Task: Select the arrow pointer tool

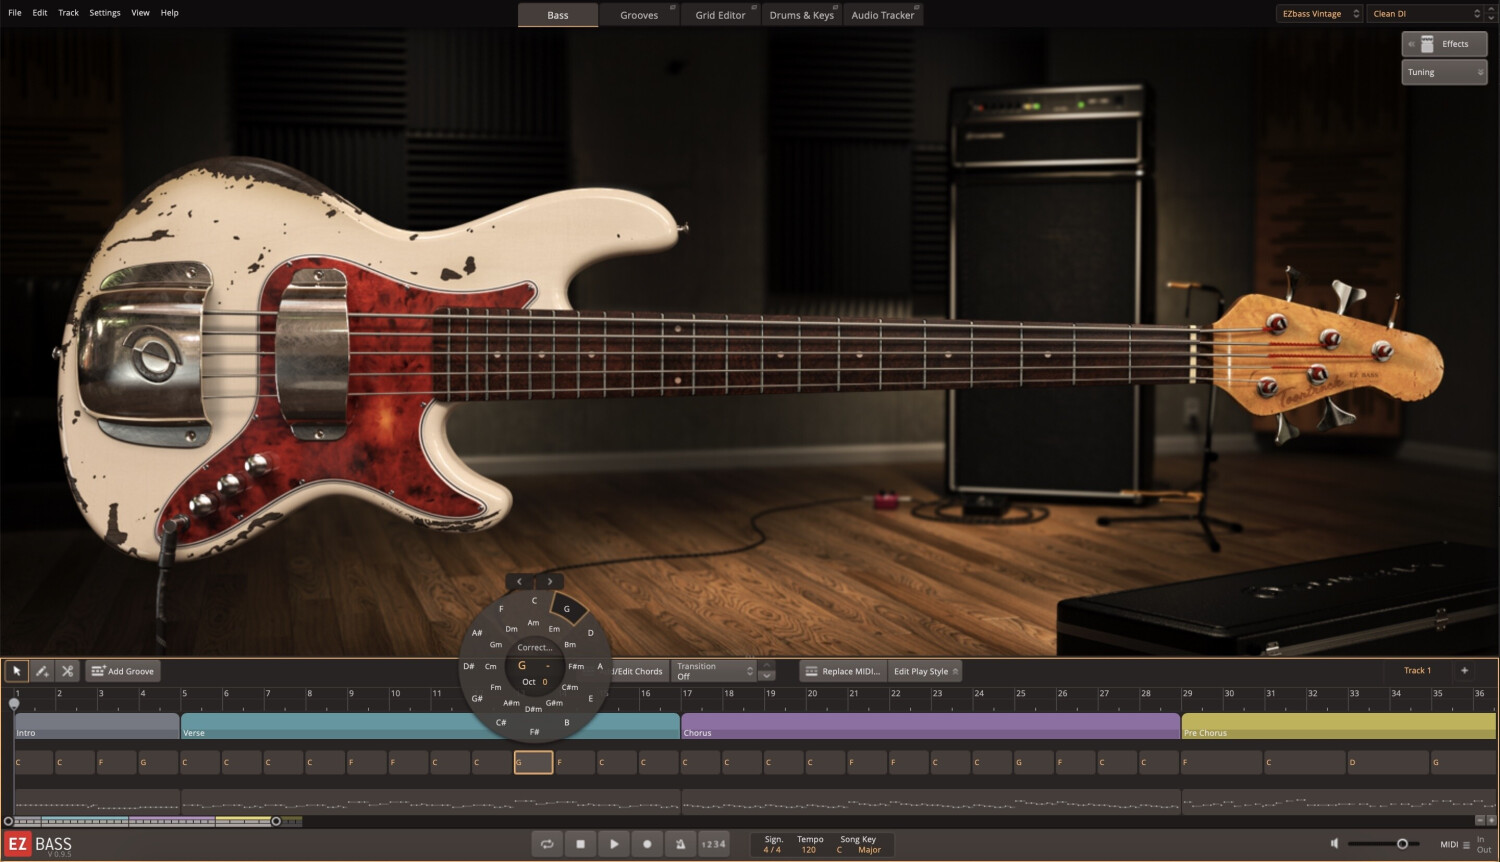Action: point(17,671)
